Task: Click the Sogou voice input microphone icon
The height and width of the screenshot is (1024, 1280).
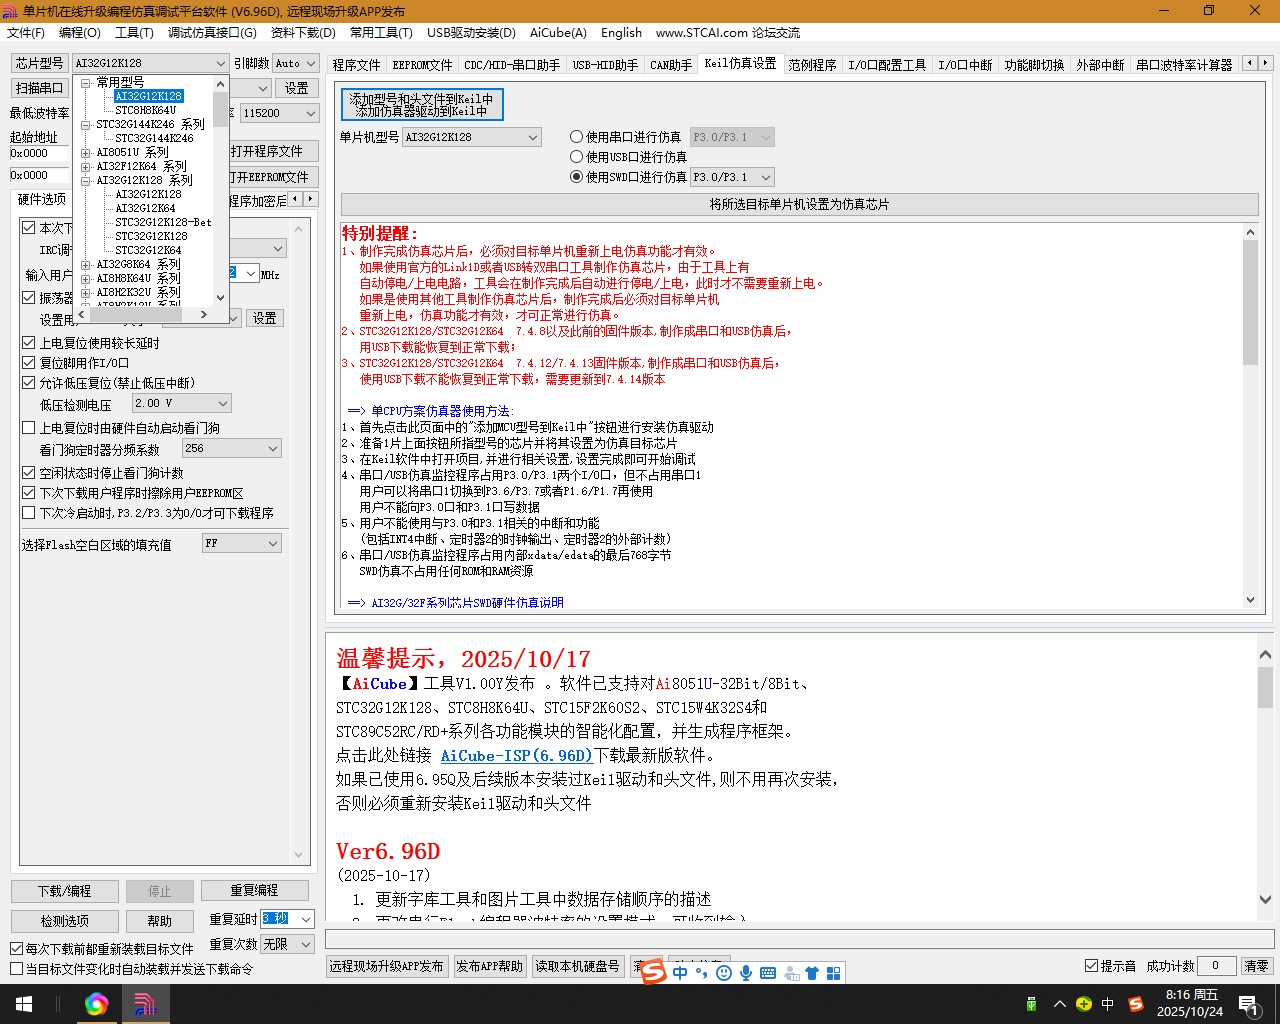Action: point(745,972)
